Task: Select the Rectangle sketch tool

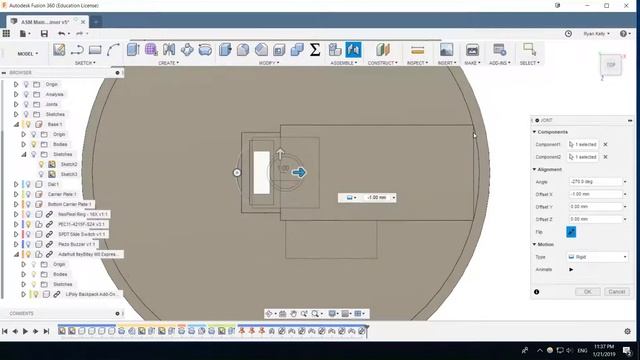Action: pos(95,50)
